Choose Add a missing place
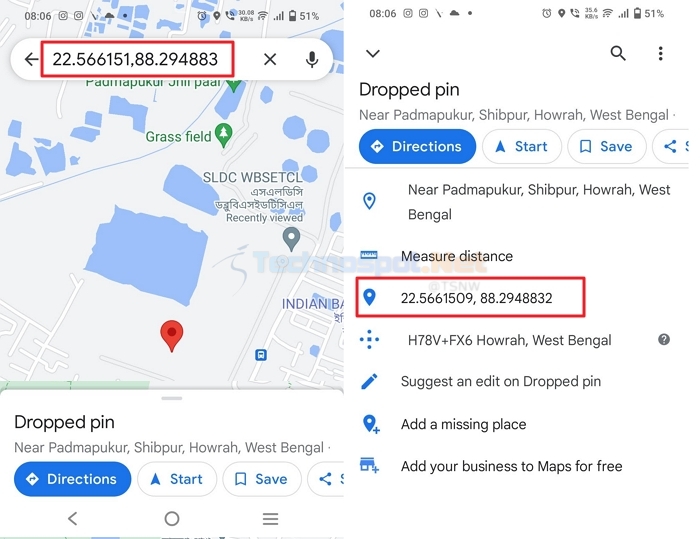The width and height of the screenshot is (700, 539). tap(463, 424)
